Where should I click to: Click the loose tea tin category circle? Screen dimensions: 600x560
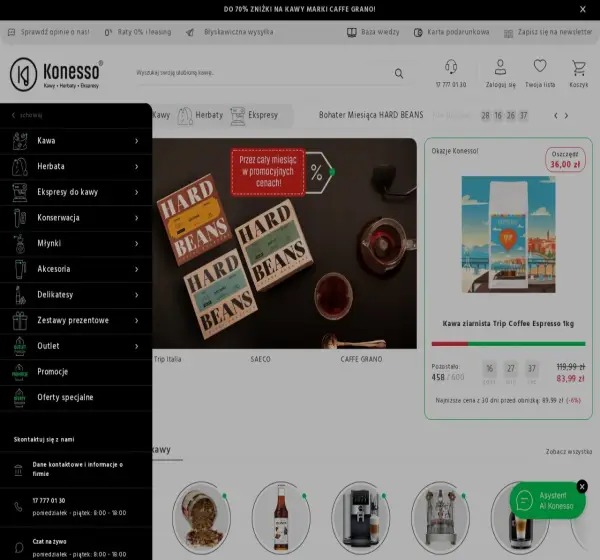202,518
